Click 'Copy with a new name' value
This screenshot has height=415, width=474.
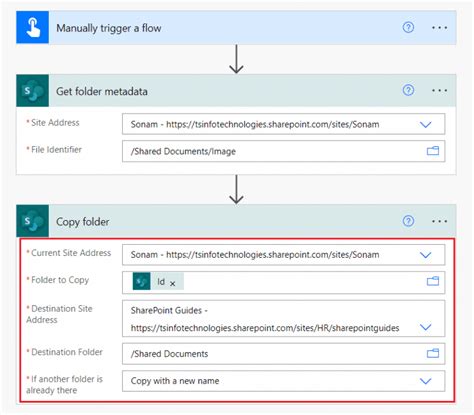(x=175, y=381)
